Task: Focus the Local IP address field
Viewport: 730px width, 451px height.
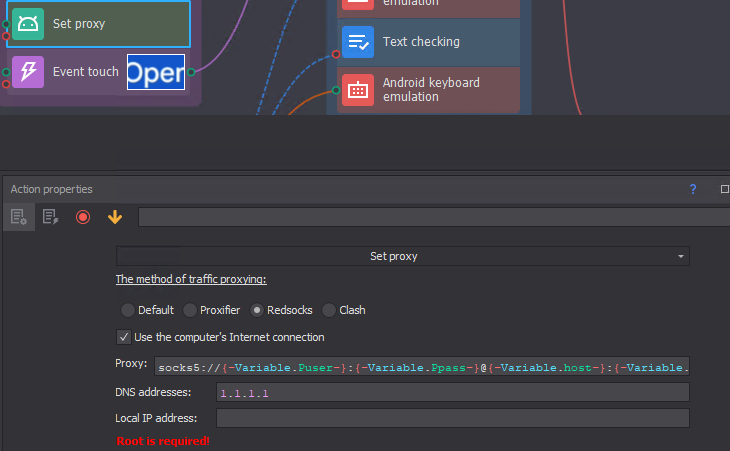Action: point(452,418)
